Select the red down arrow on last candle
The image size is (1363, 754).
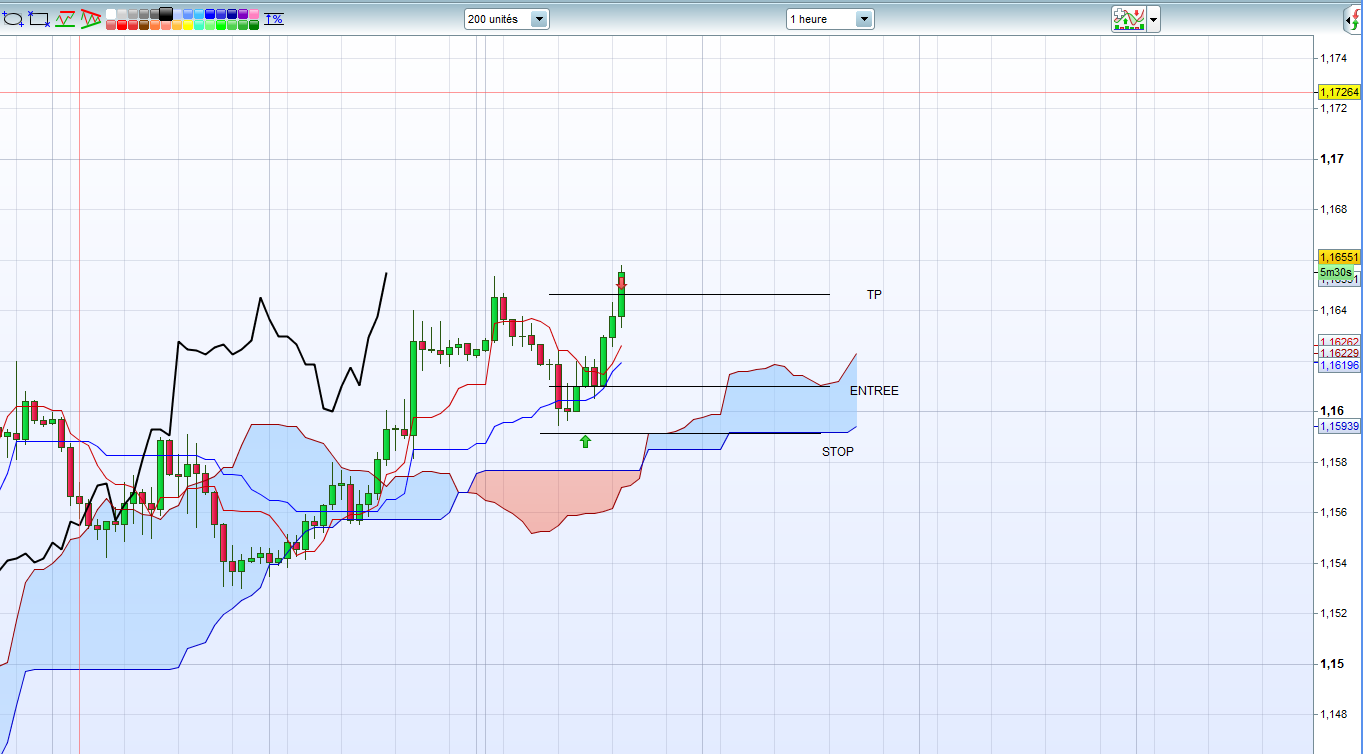[621, 284]
